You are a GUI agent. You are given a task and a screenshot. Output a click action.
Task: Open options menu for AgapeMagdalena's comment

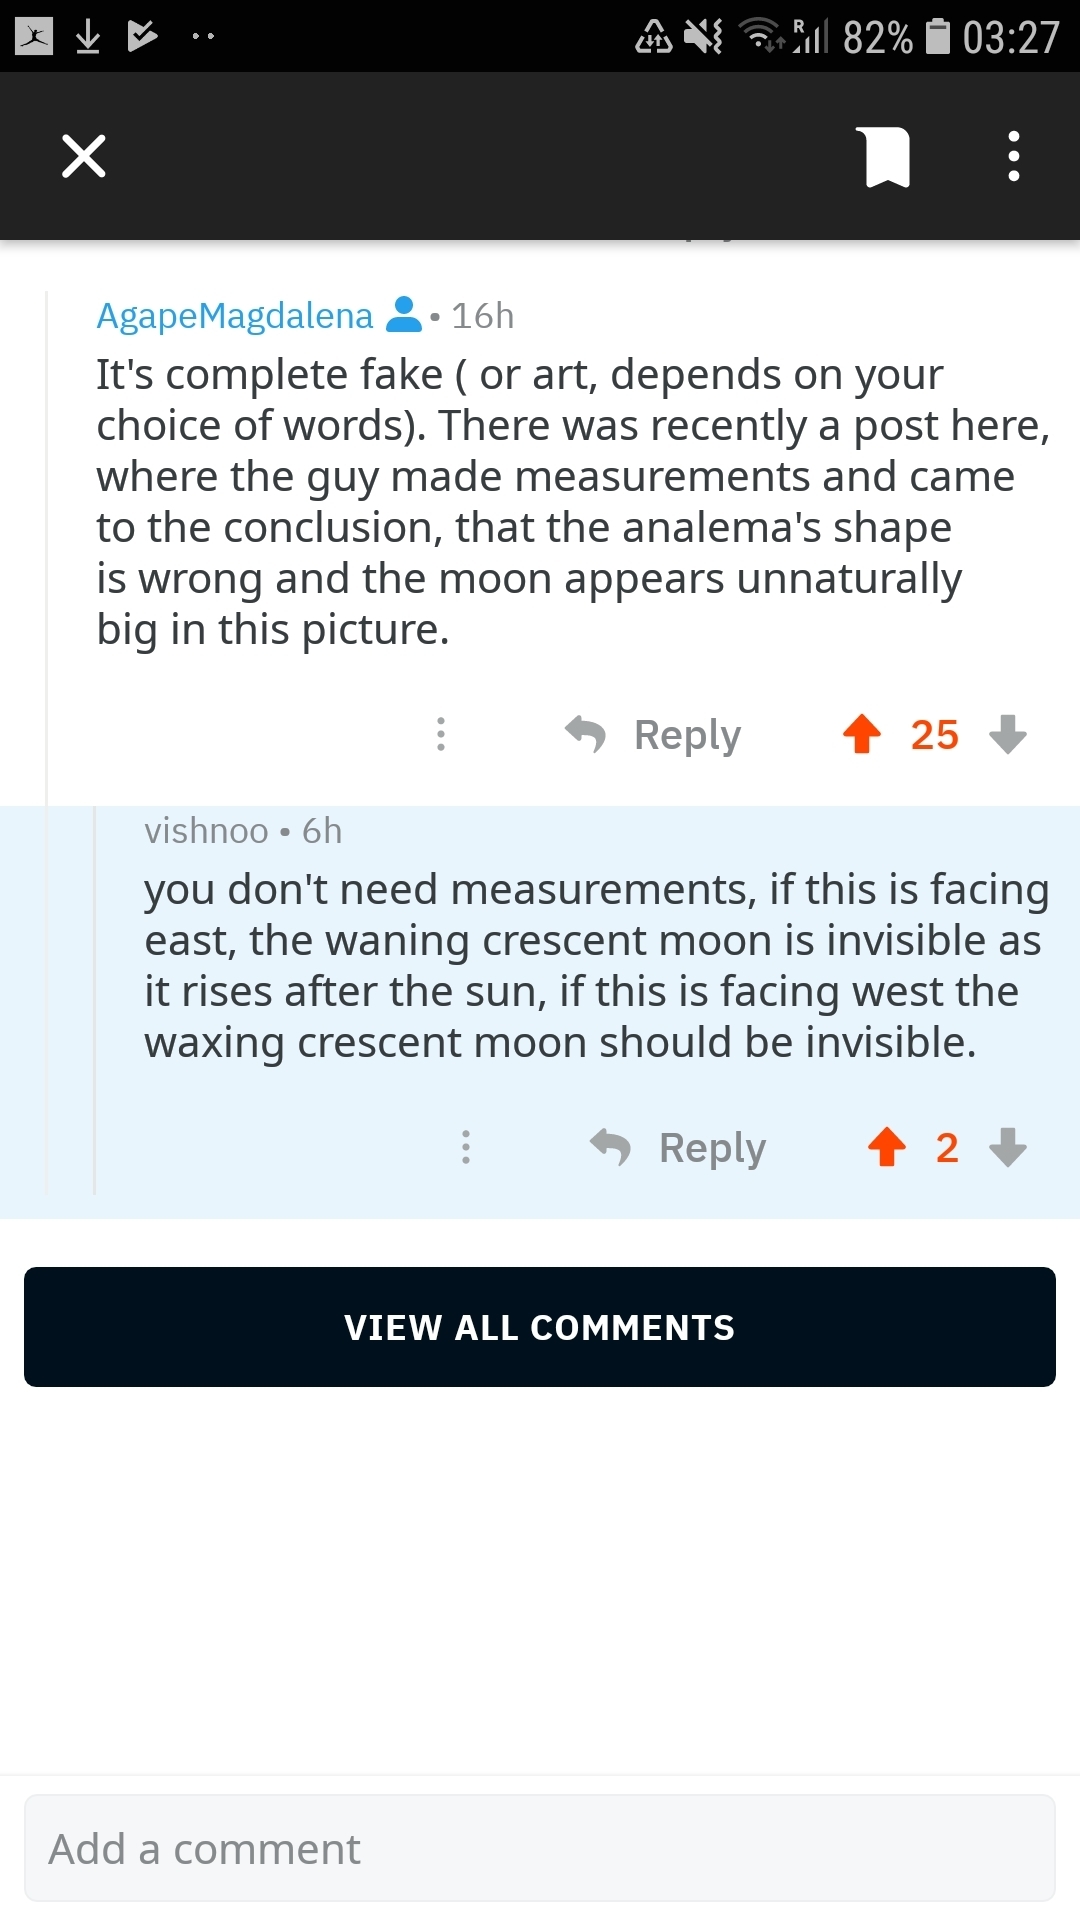[441, 734]
